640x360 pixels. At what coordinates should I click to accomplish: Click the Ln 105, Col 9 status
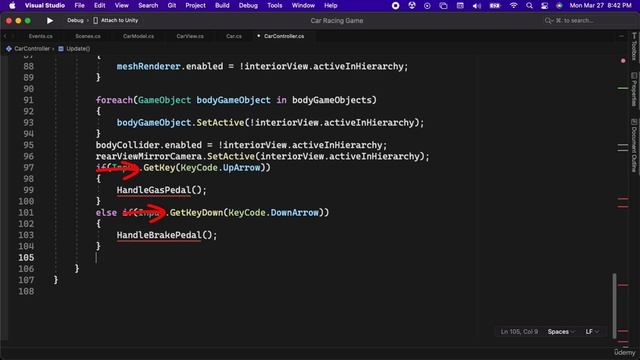519,332
